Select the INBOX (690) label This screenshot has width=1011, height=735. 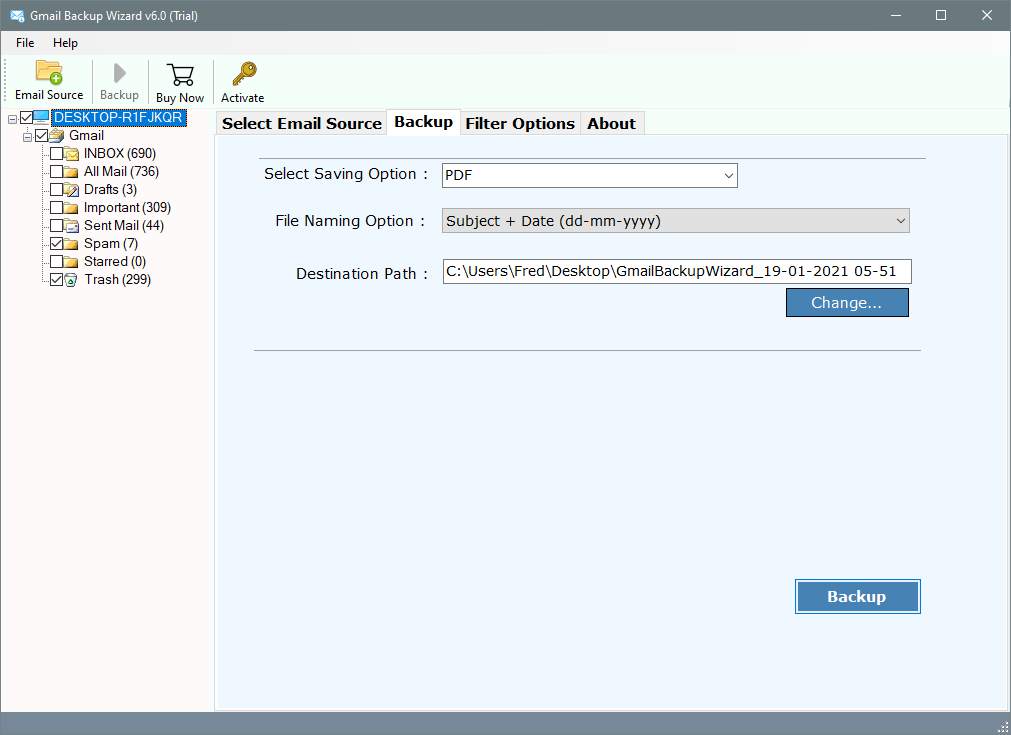point(120,153)
